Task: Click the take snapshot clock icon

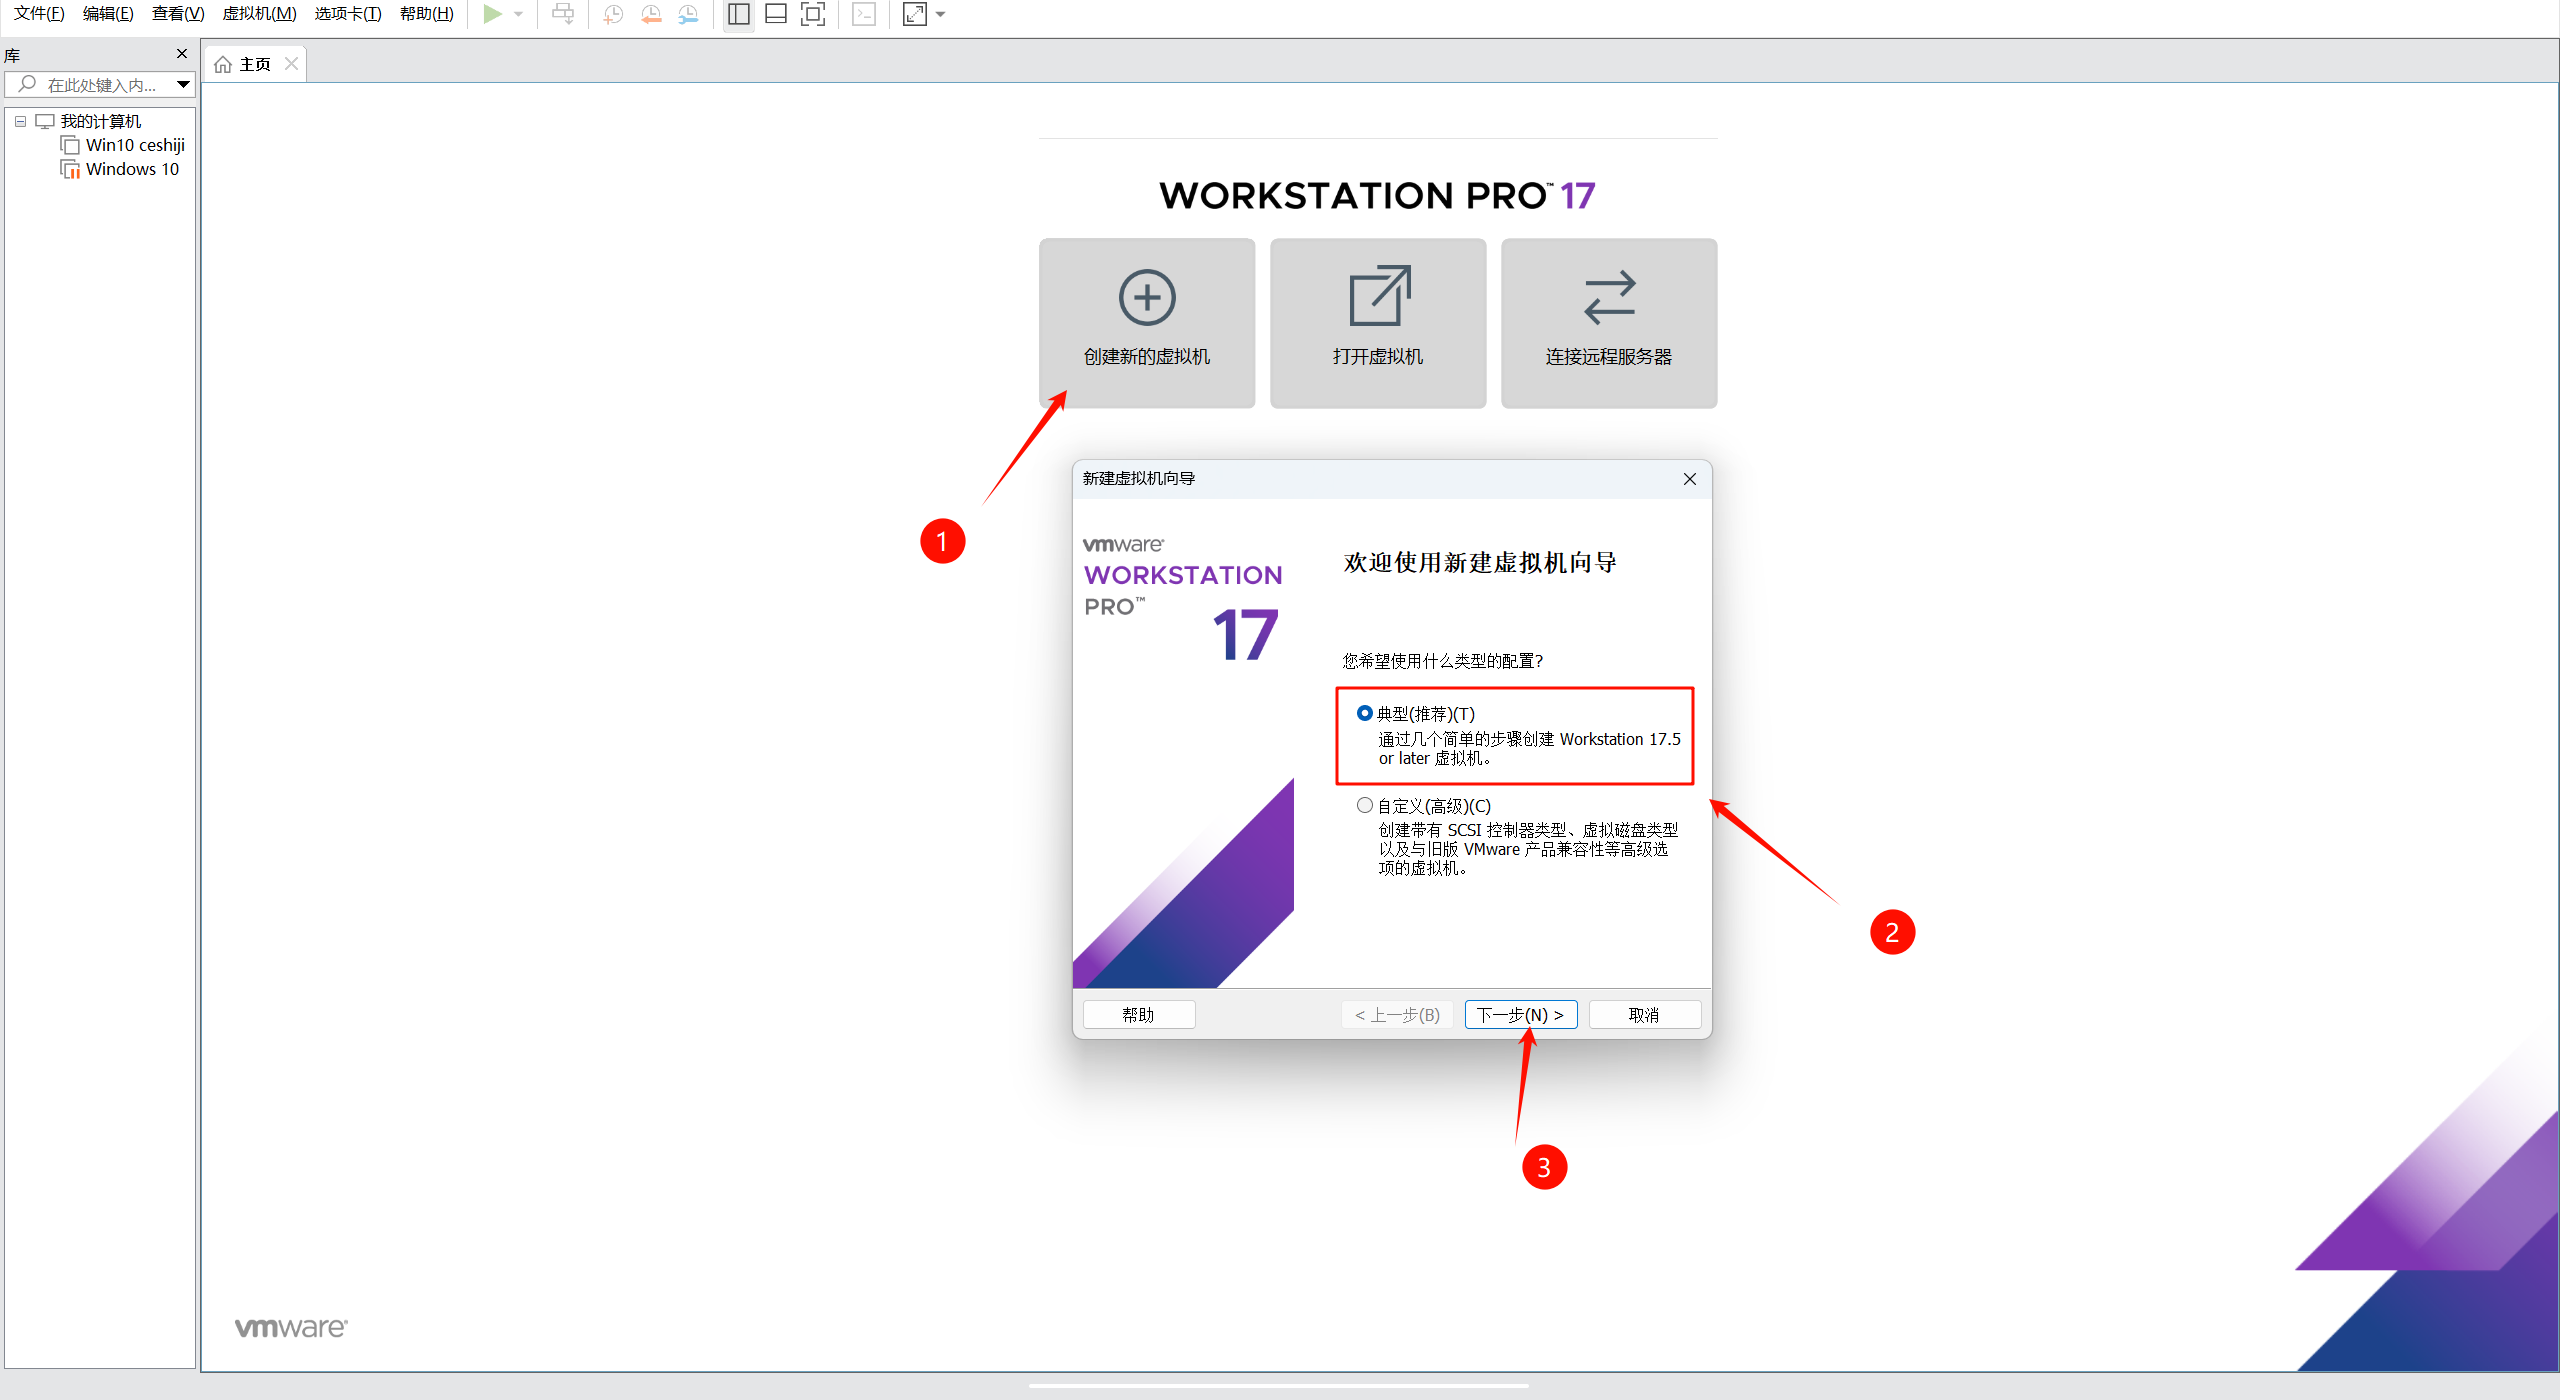Action: point(613,14)
